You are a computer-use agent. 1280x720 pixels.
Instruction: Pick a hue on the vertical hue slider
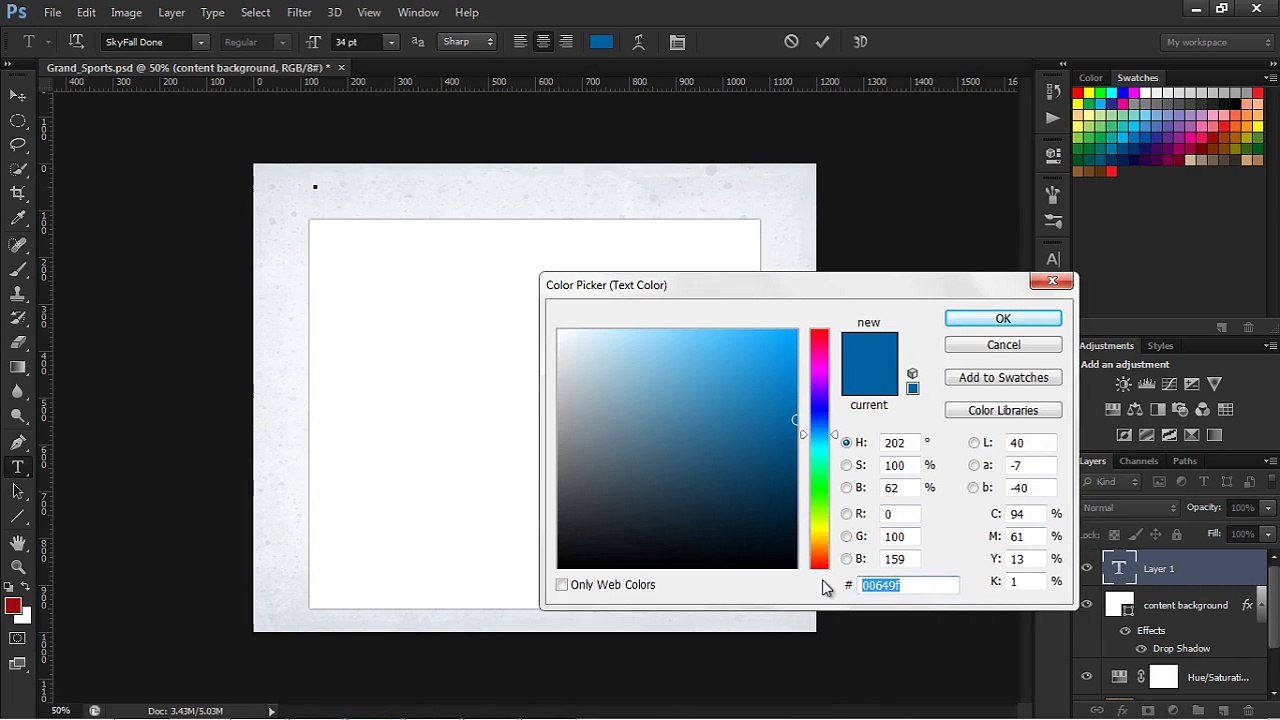point(819,449)
